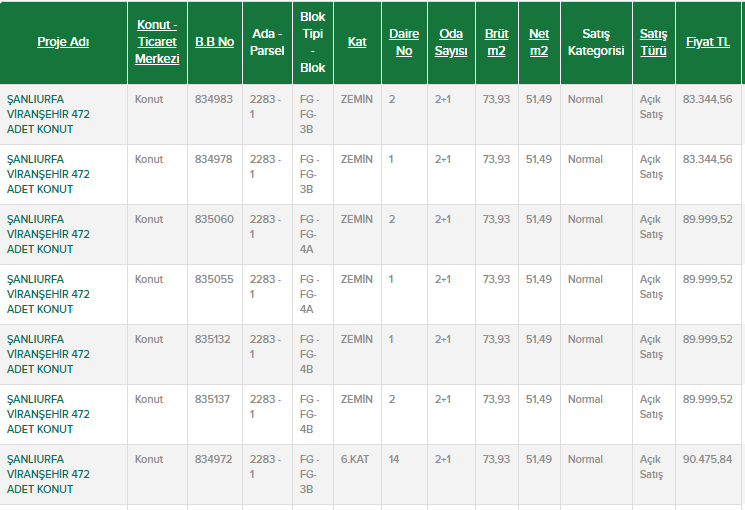Select the Satış Kategorisi column header
Image resolution: width=745 pixels, height=510 pixels.
tap(595, 42)
